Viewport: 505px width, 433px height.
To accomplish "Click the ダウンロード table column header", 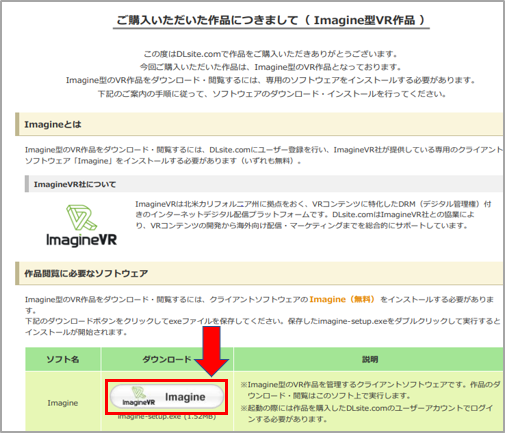I will (x=167, y=359).
